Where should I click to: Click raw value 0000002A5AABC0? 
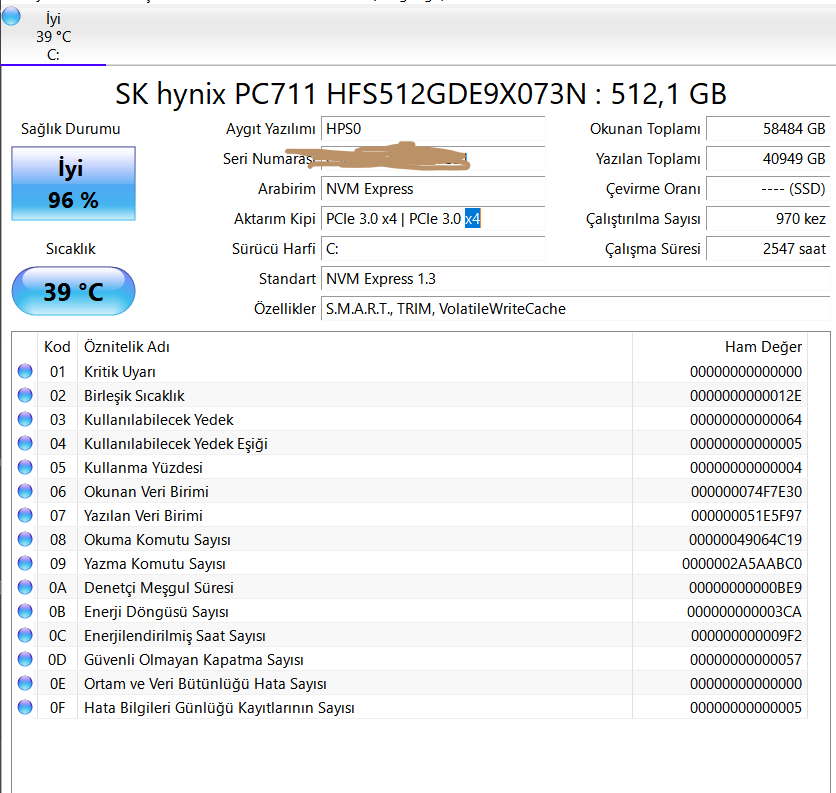[742, 564]
